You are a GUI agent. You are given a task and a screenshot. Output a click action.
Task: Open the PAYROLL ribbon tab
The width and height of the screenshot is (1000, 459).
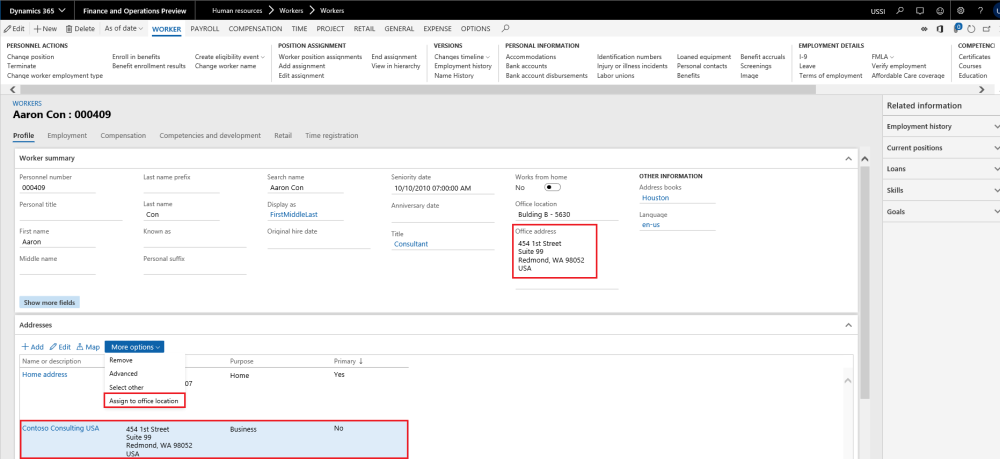[x=204, y=29]
